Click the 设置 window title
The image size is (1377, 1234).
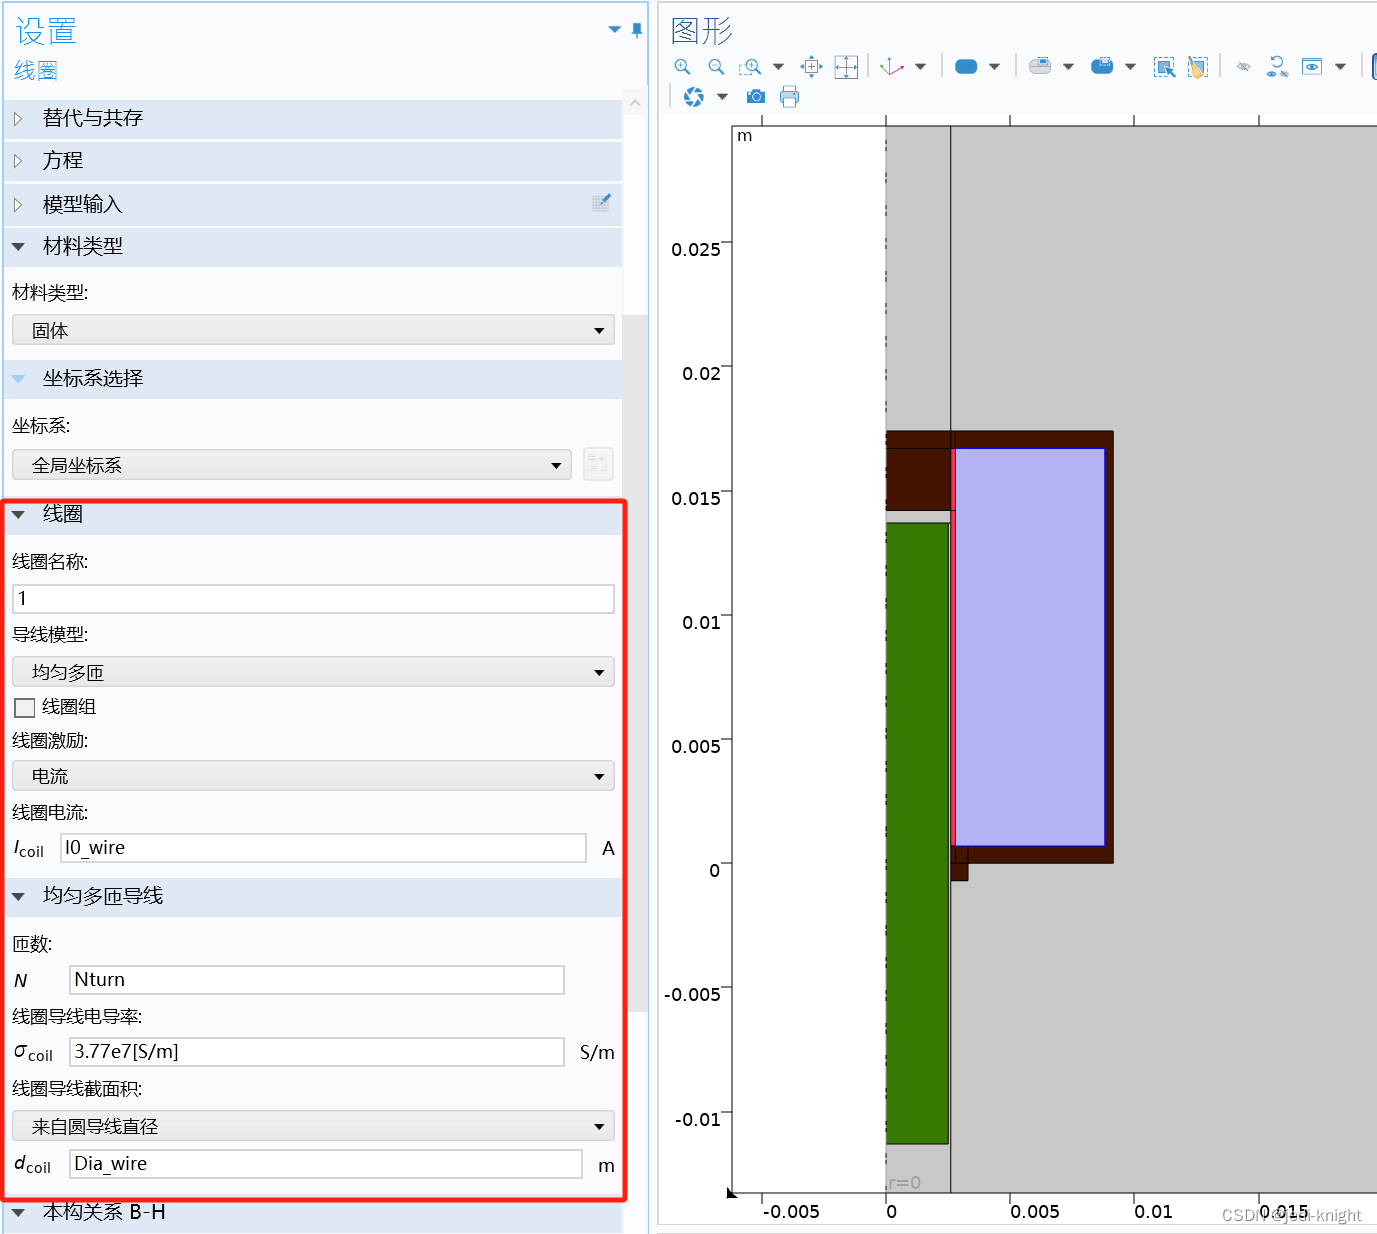[x=46, y=31]
